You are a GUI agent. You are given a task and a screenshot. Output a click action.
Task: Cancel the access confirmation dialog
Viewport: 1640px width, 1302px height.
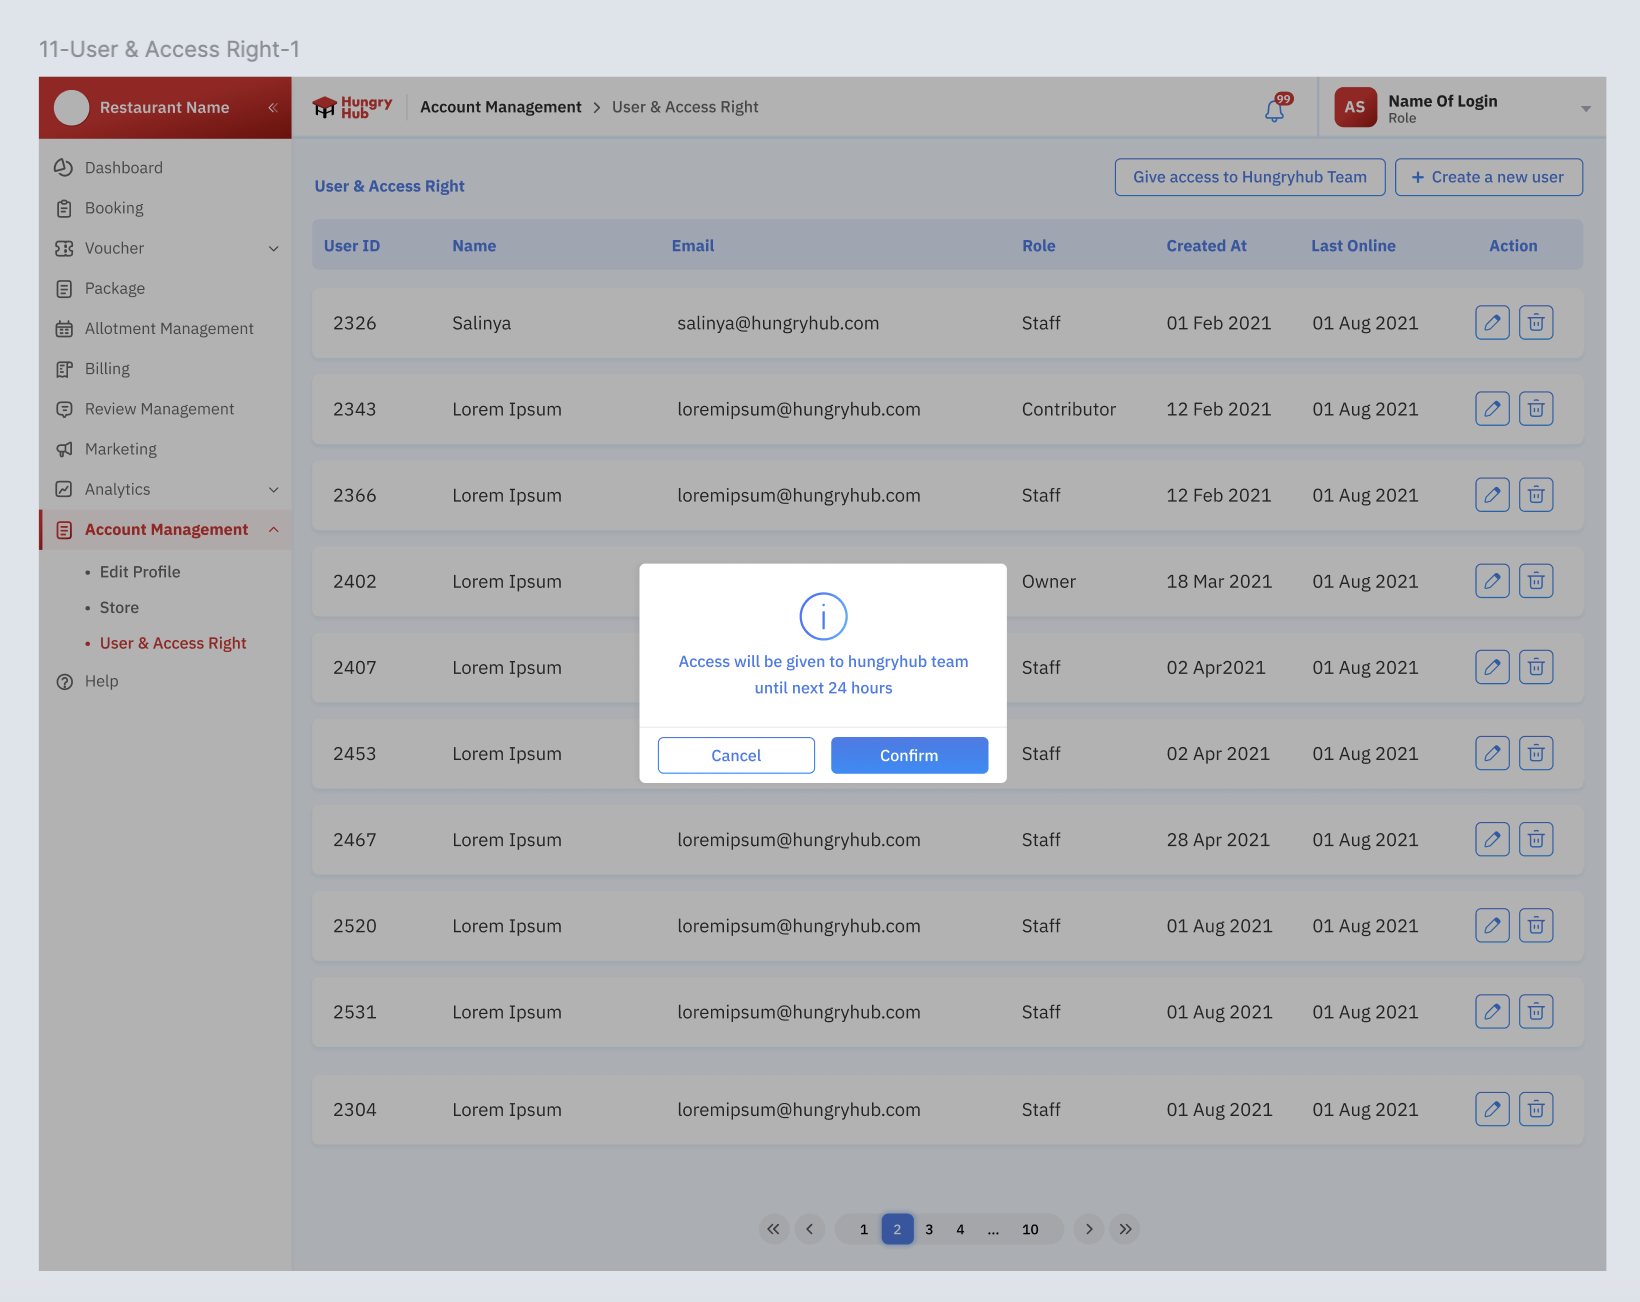click(x=736, y=756)
